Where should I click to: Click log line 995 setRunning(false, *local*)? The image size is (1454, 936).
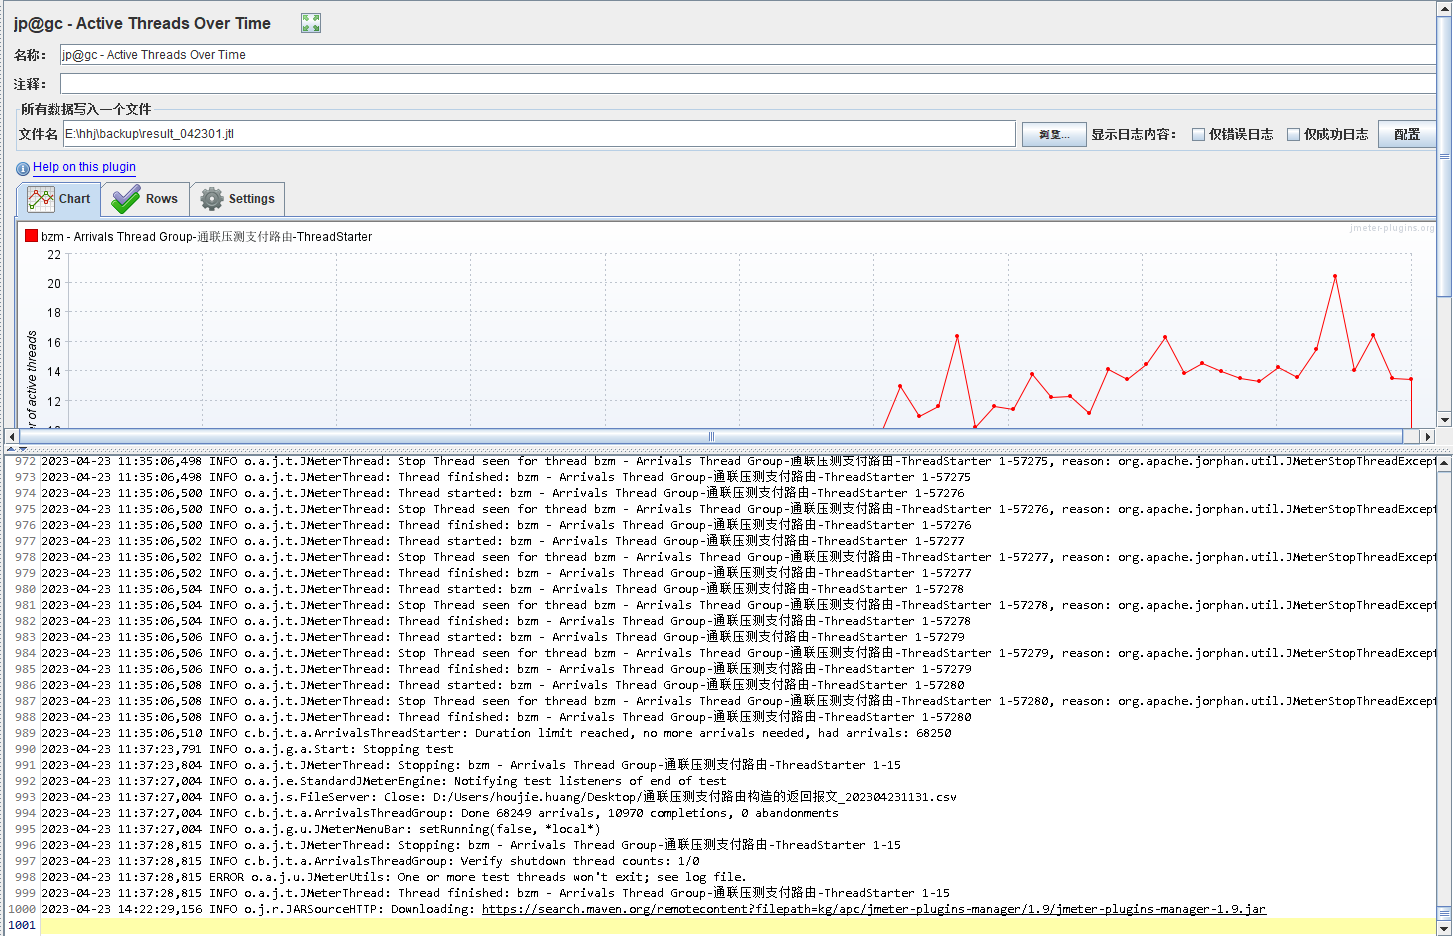click(x=321, y=829)
